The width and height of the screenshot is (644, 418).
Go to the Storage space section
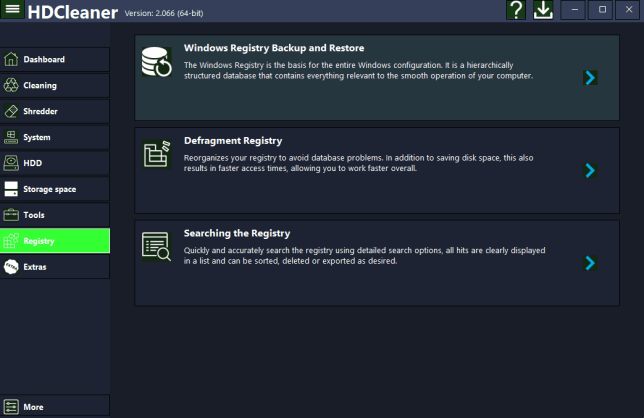click(54, 189)
